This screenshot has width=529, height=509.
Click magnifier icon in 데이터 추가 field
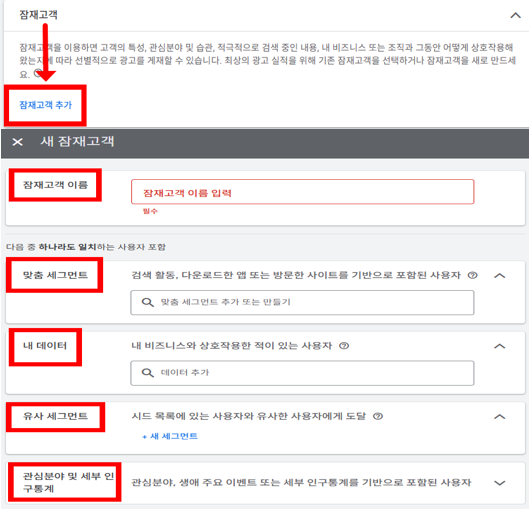pyautogui.click(x=147, y=373)
